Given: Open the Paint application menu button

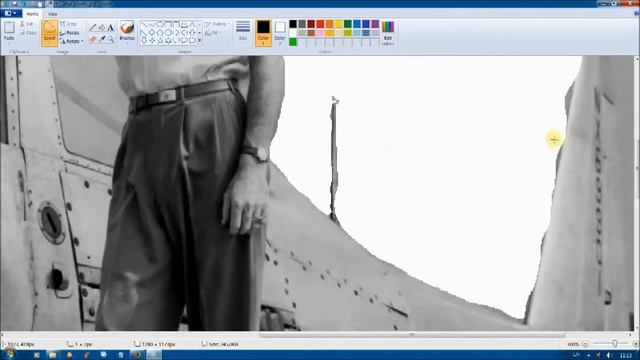Looking at the screenshot, I should [10, 13].
